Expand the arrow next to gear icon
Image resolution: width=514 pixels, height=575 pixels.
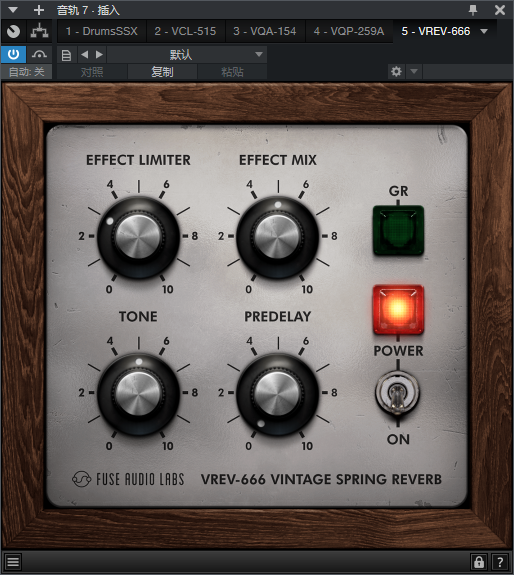pyautogui.click(x=414, y=72)
